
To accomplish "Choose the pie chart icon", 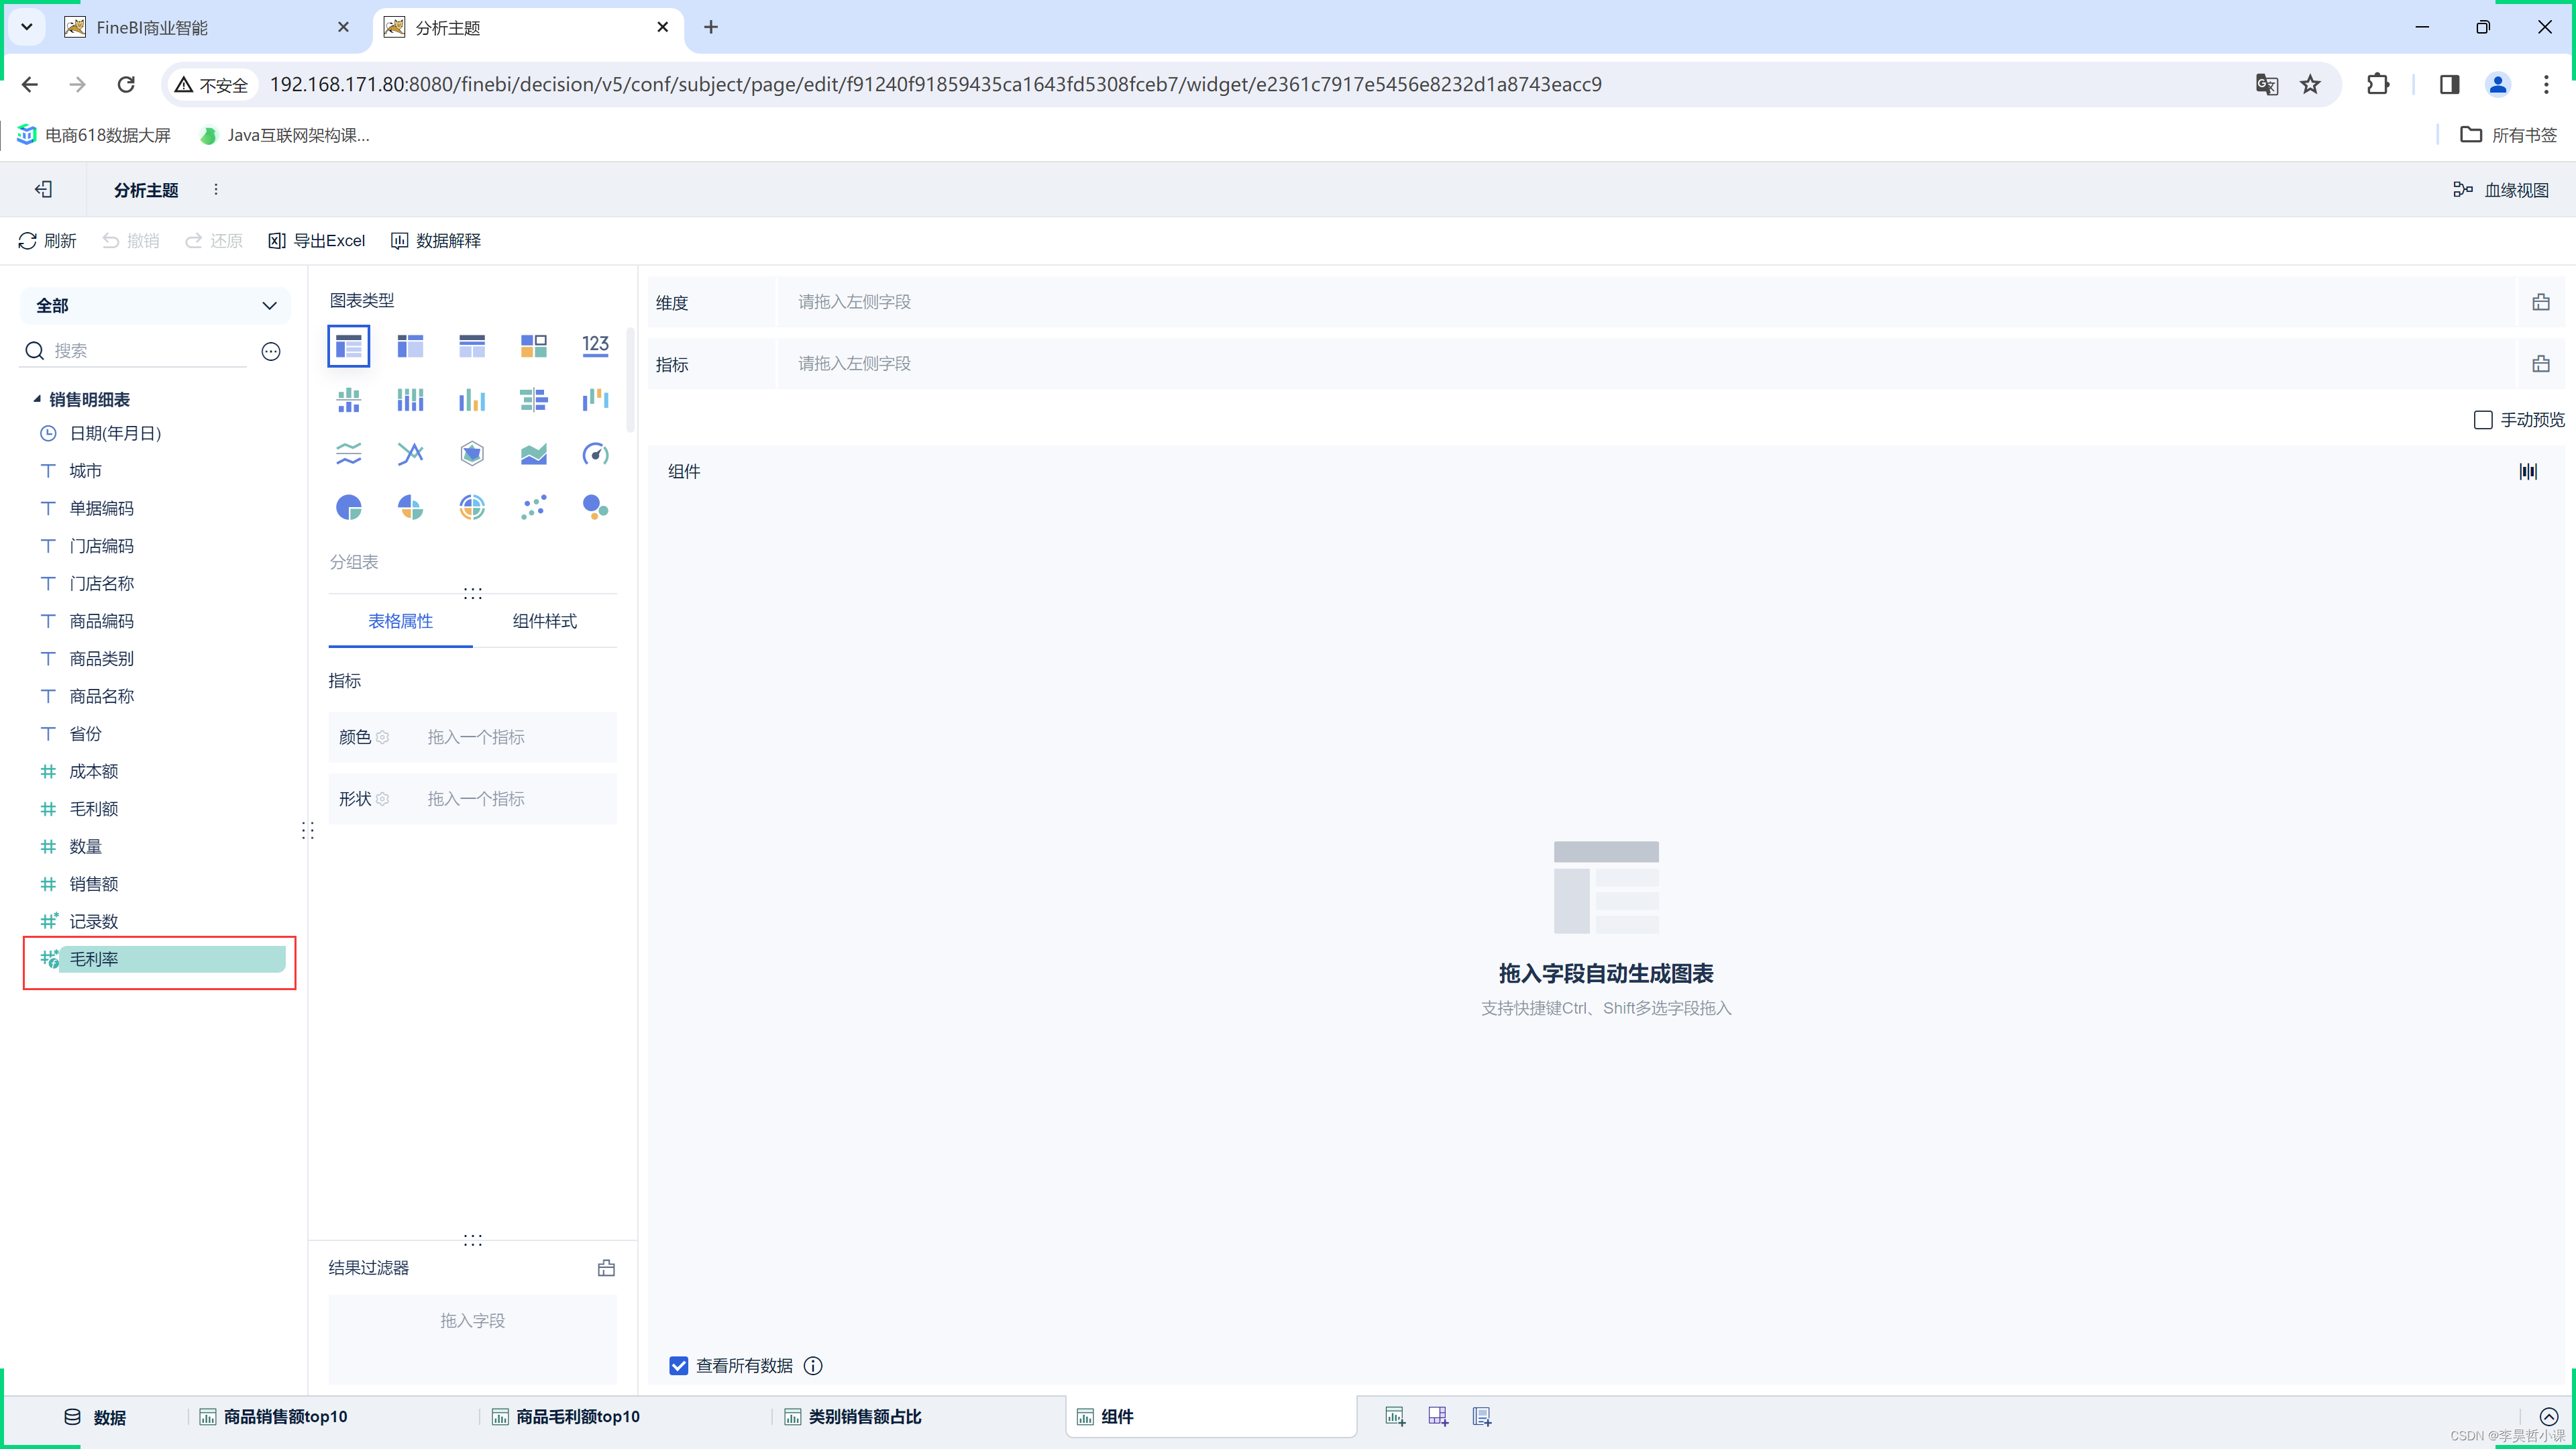I will click(x=348, y=508).
